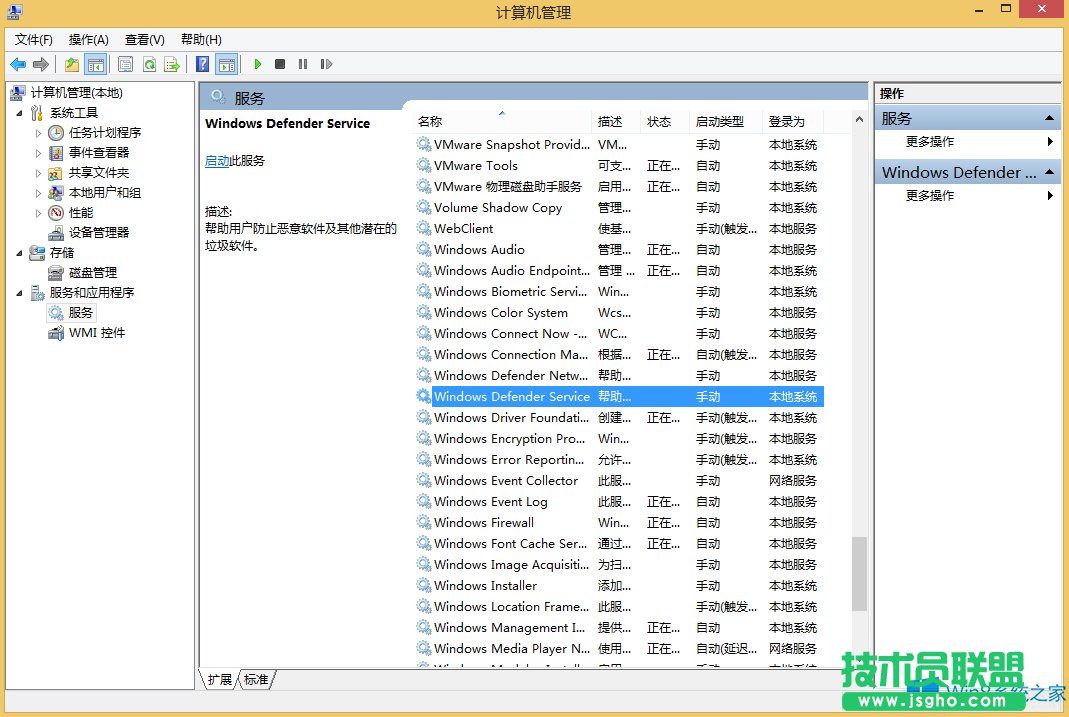Expand the 系统工具 tree node

[22, 112]
